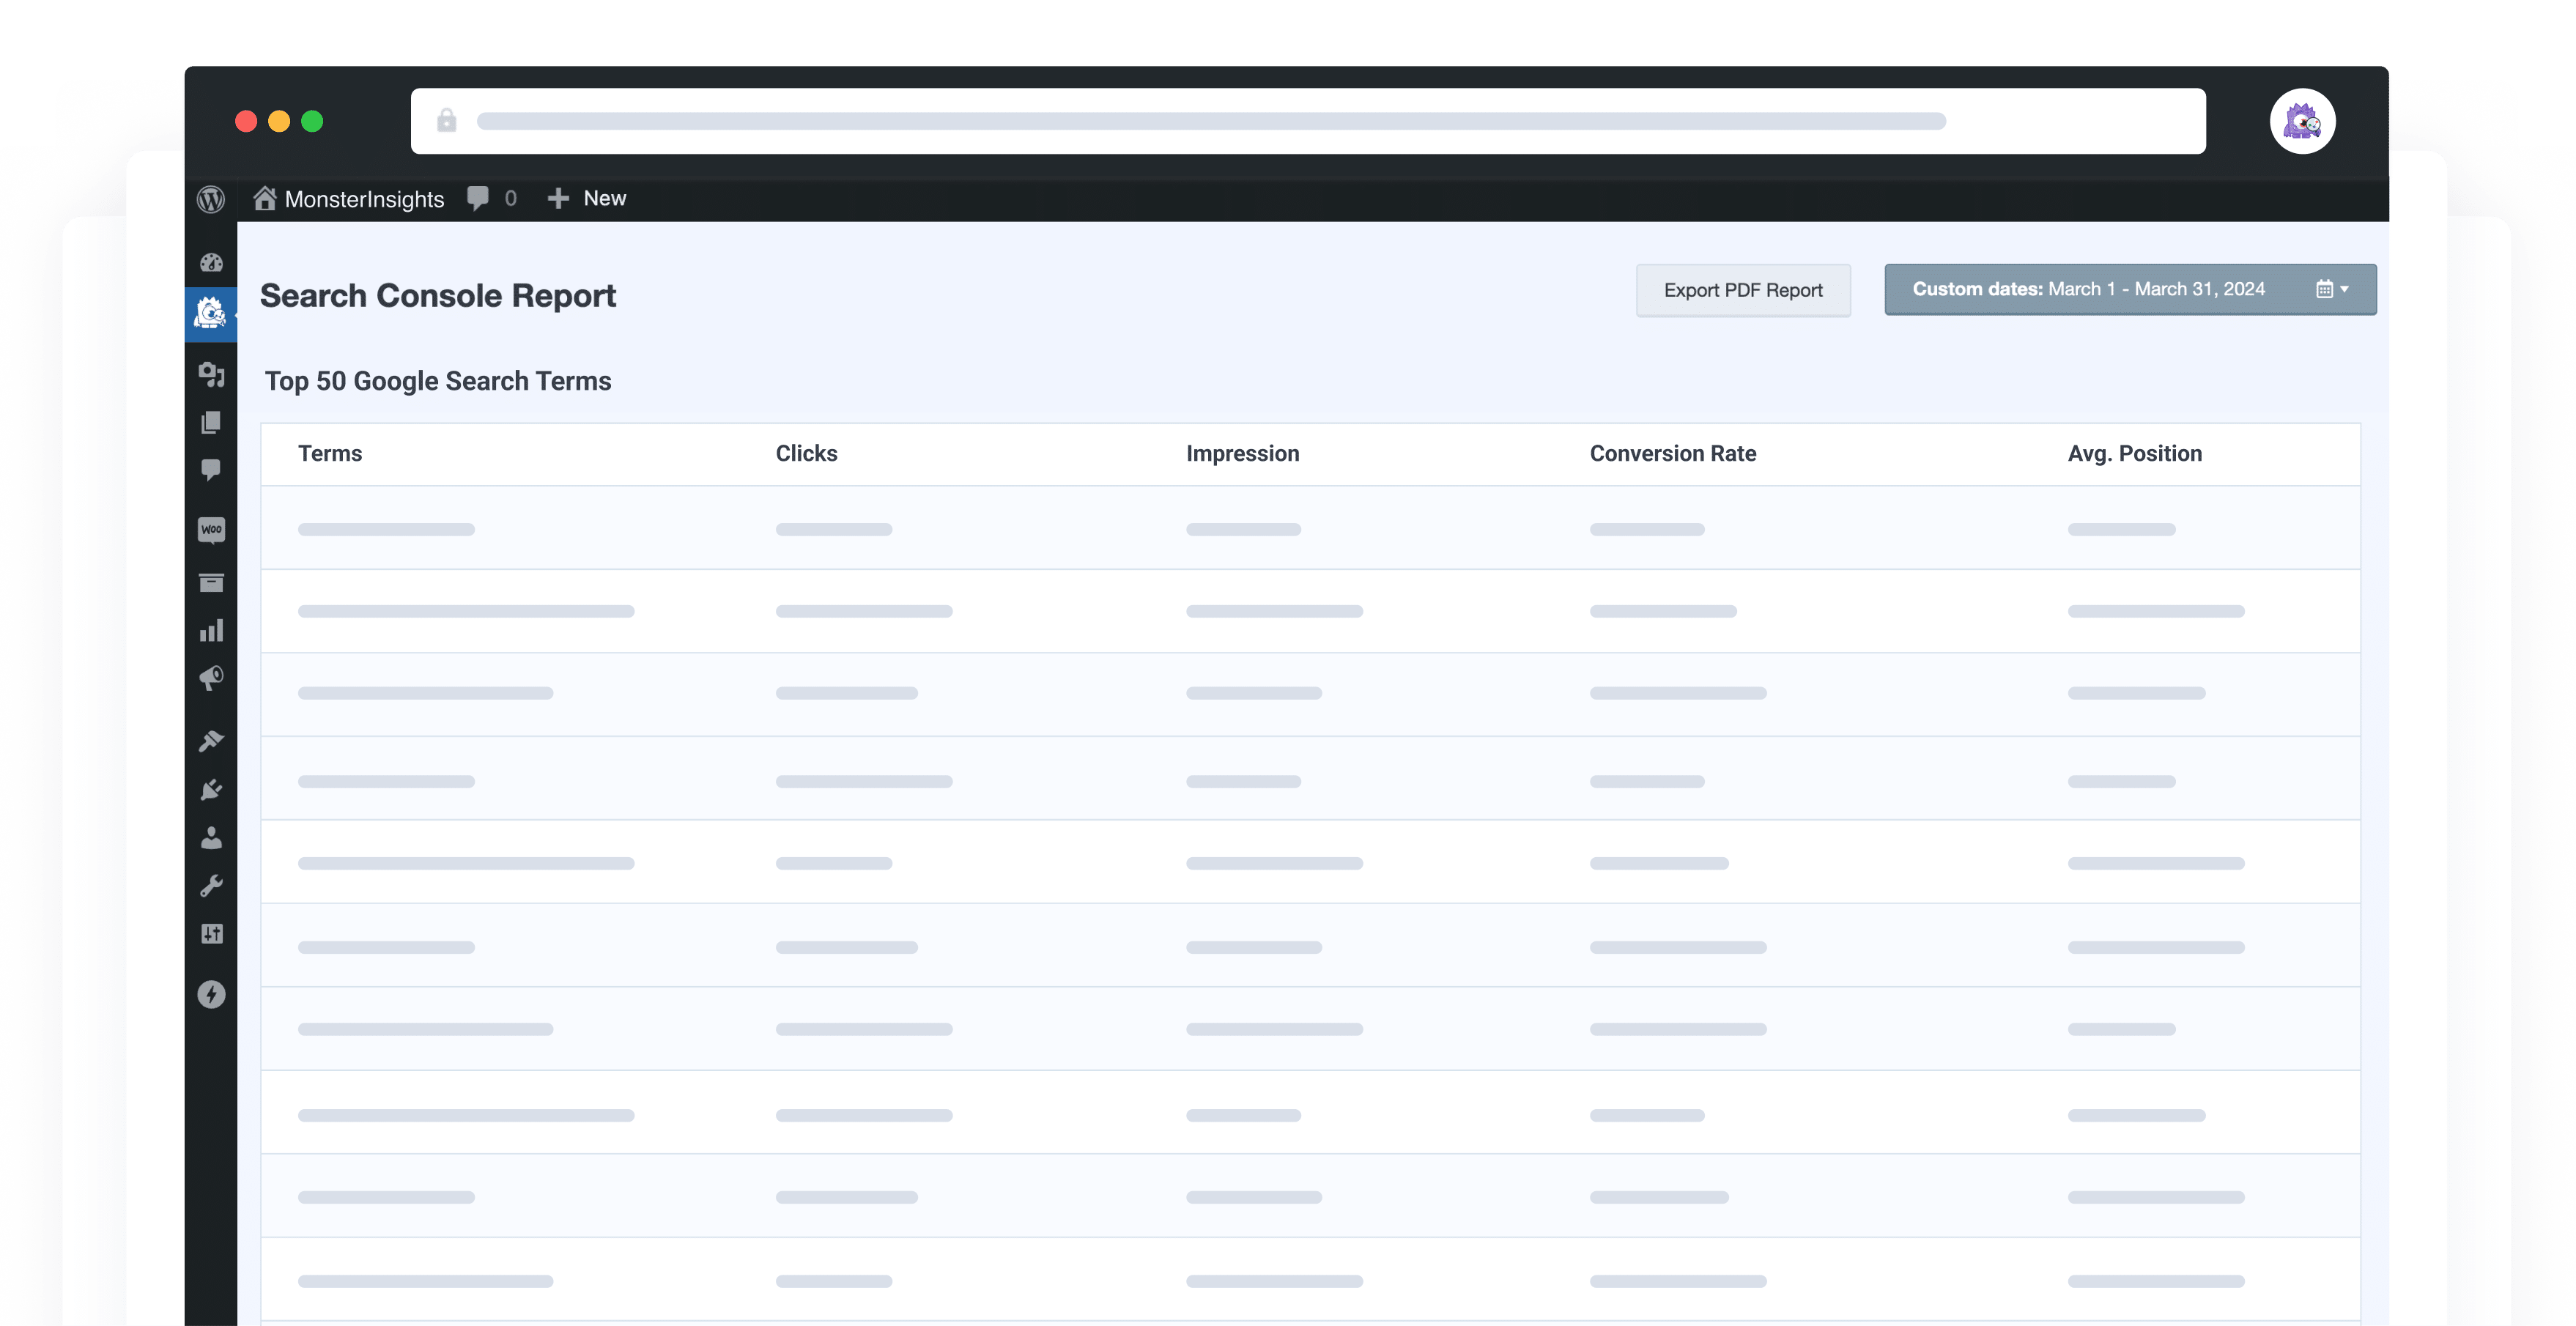Open the Tools wrench icon
Screen dimensions: 2576x1326
(x=211, y=886)
